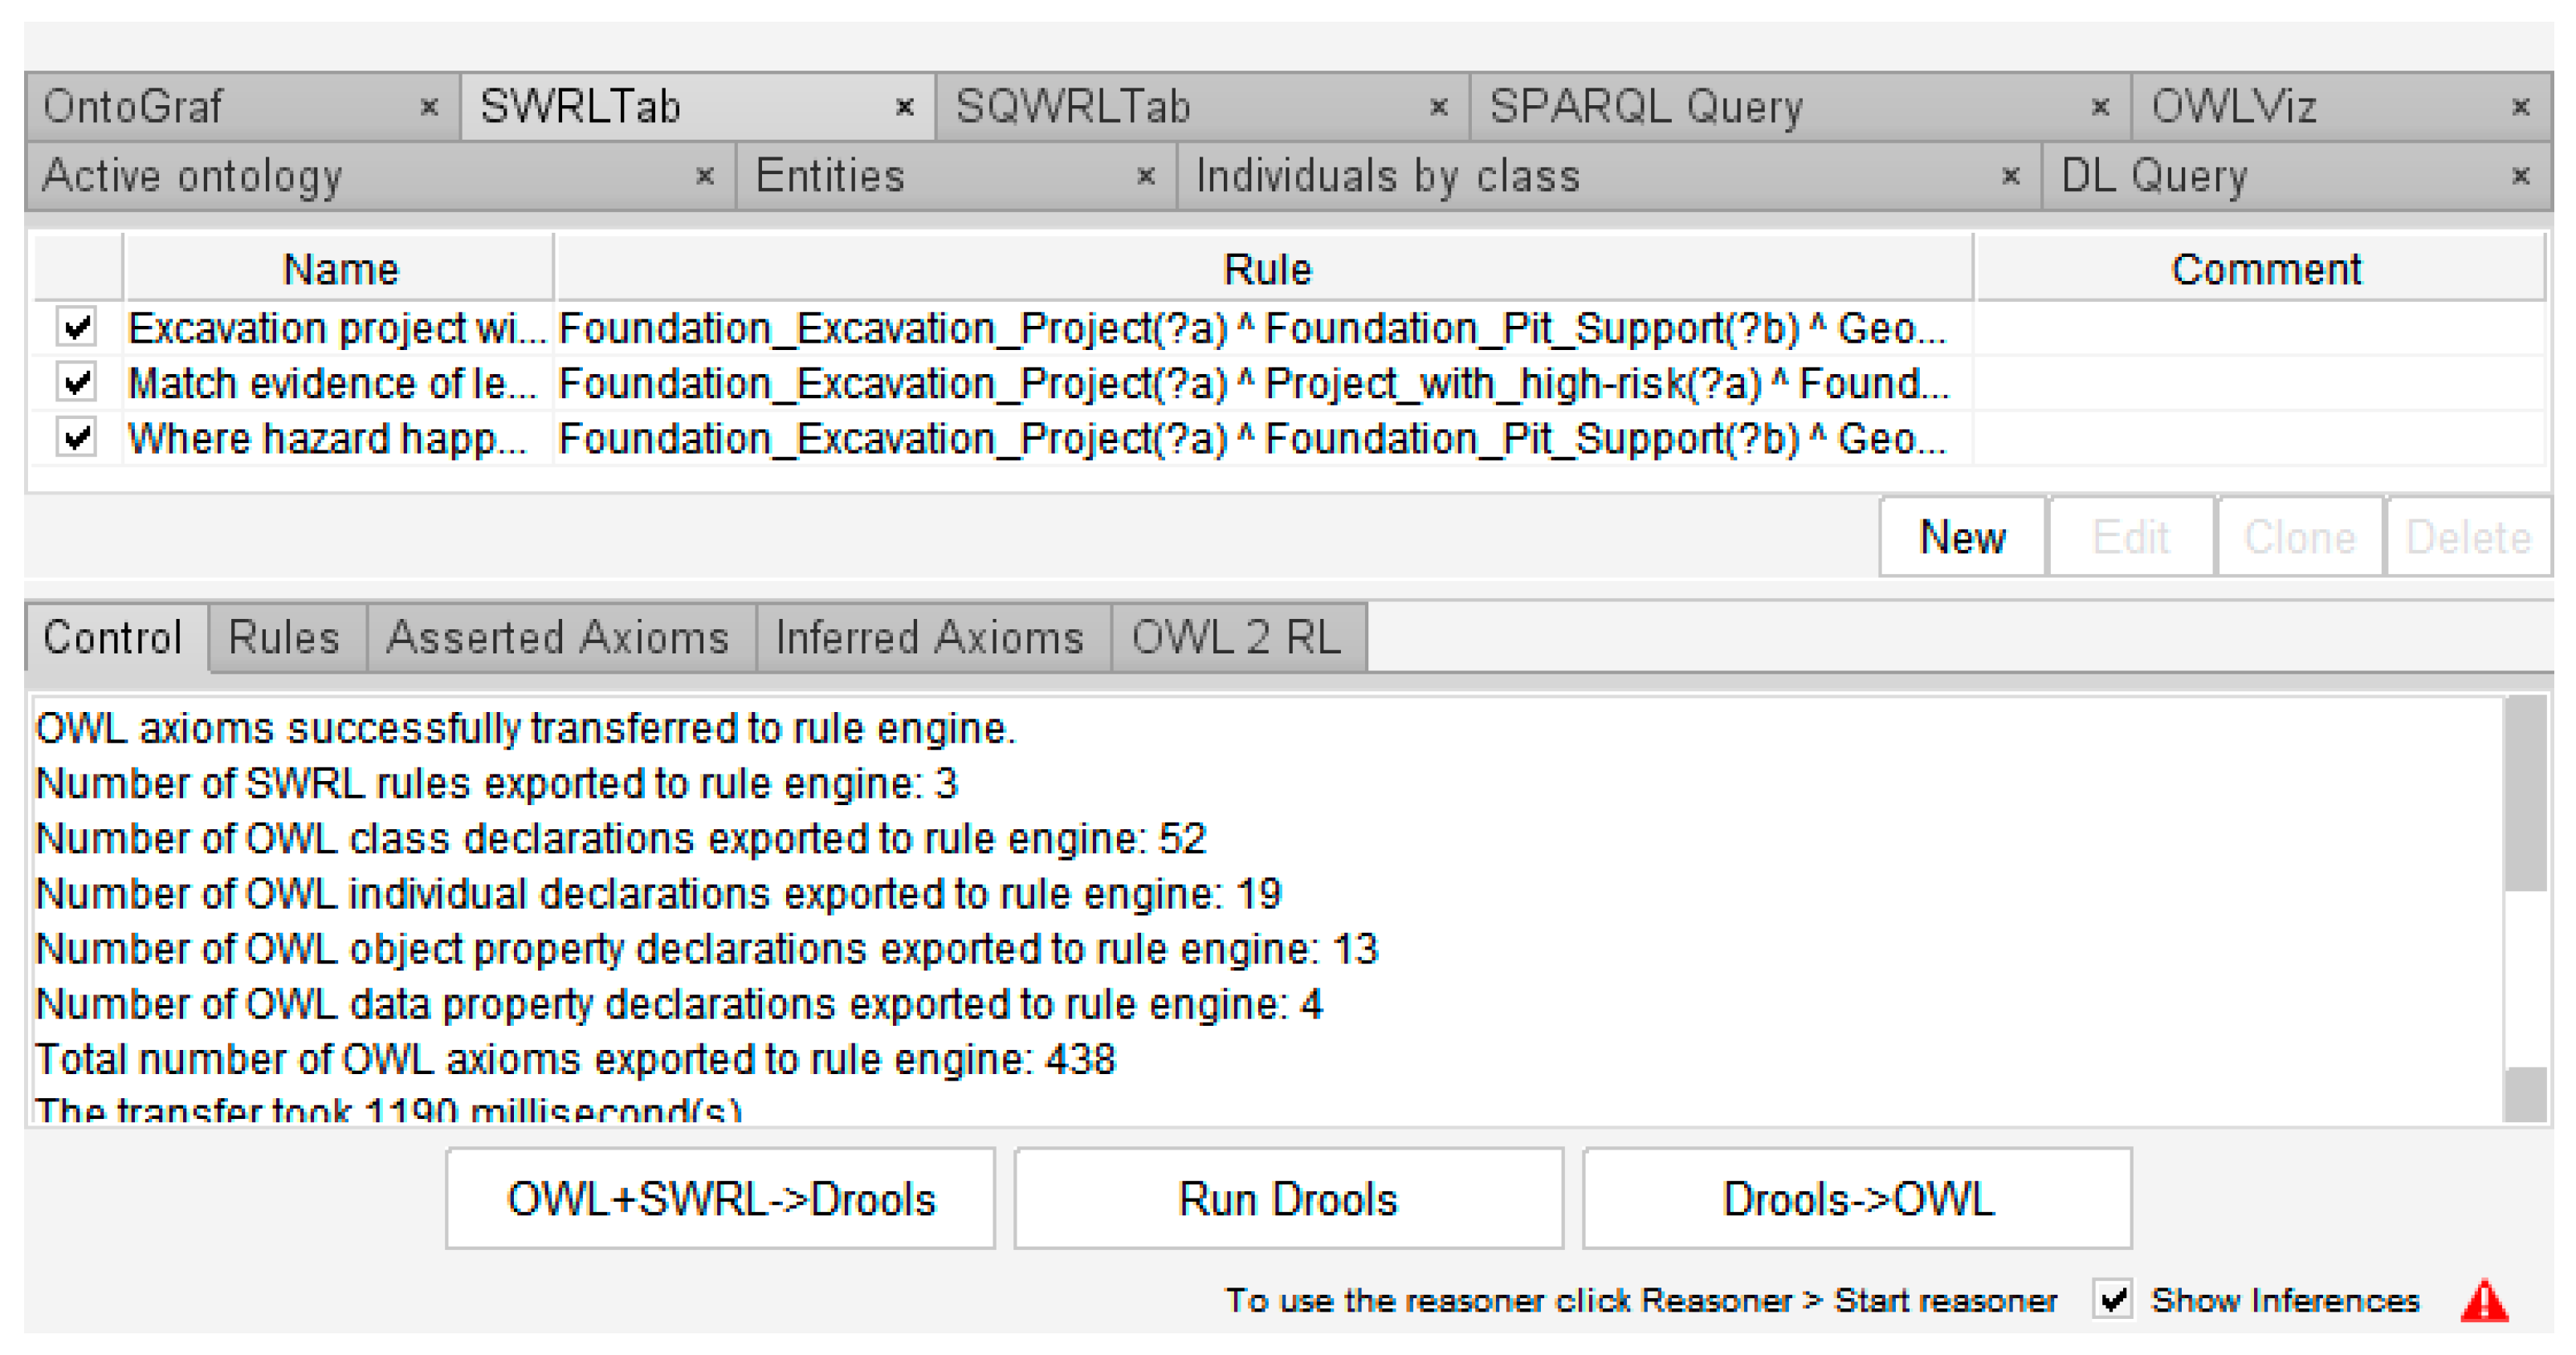Click the red warning triangle icon
2576x1355 pixels.
pos(2484,1301)
